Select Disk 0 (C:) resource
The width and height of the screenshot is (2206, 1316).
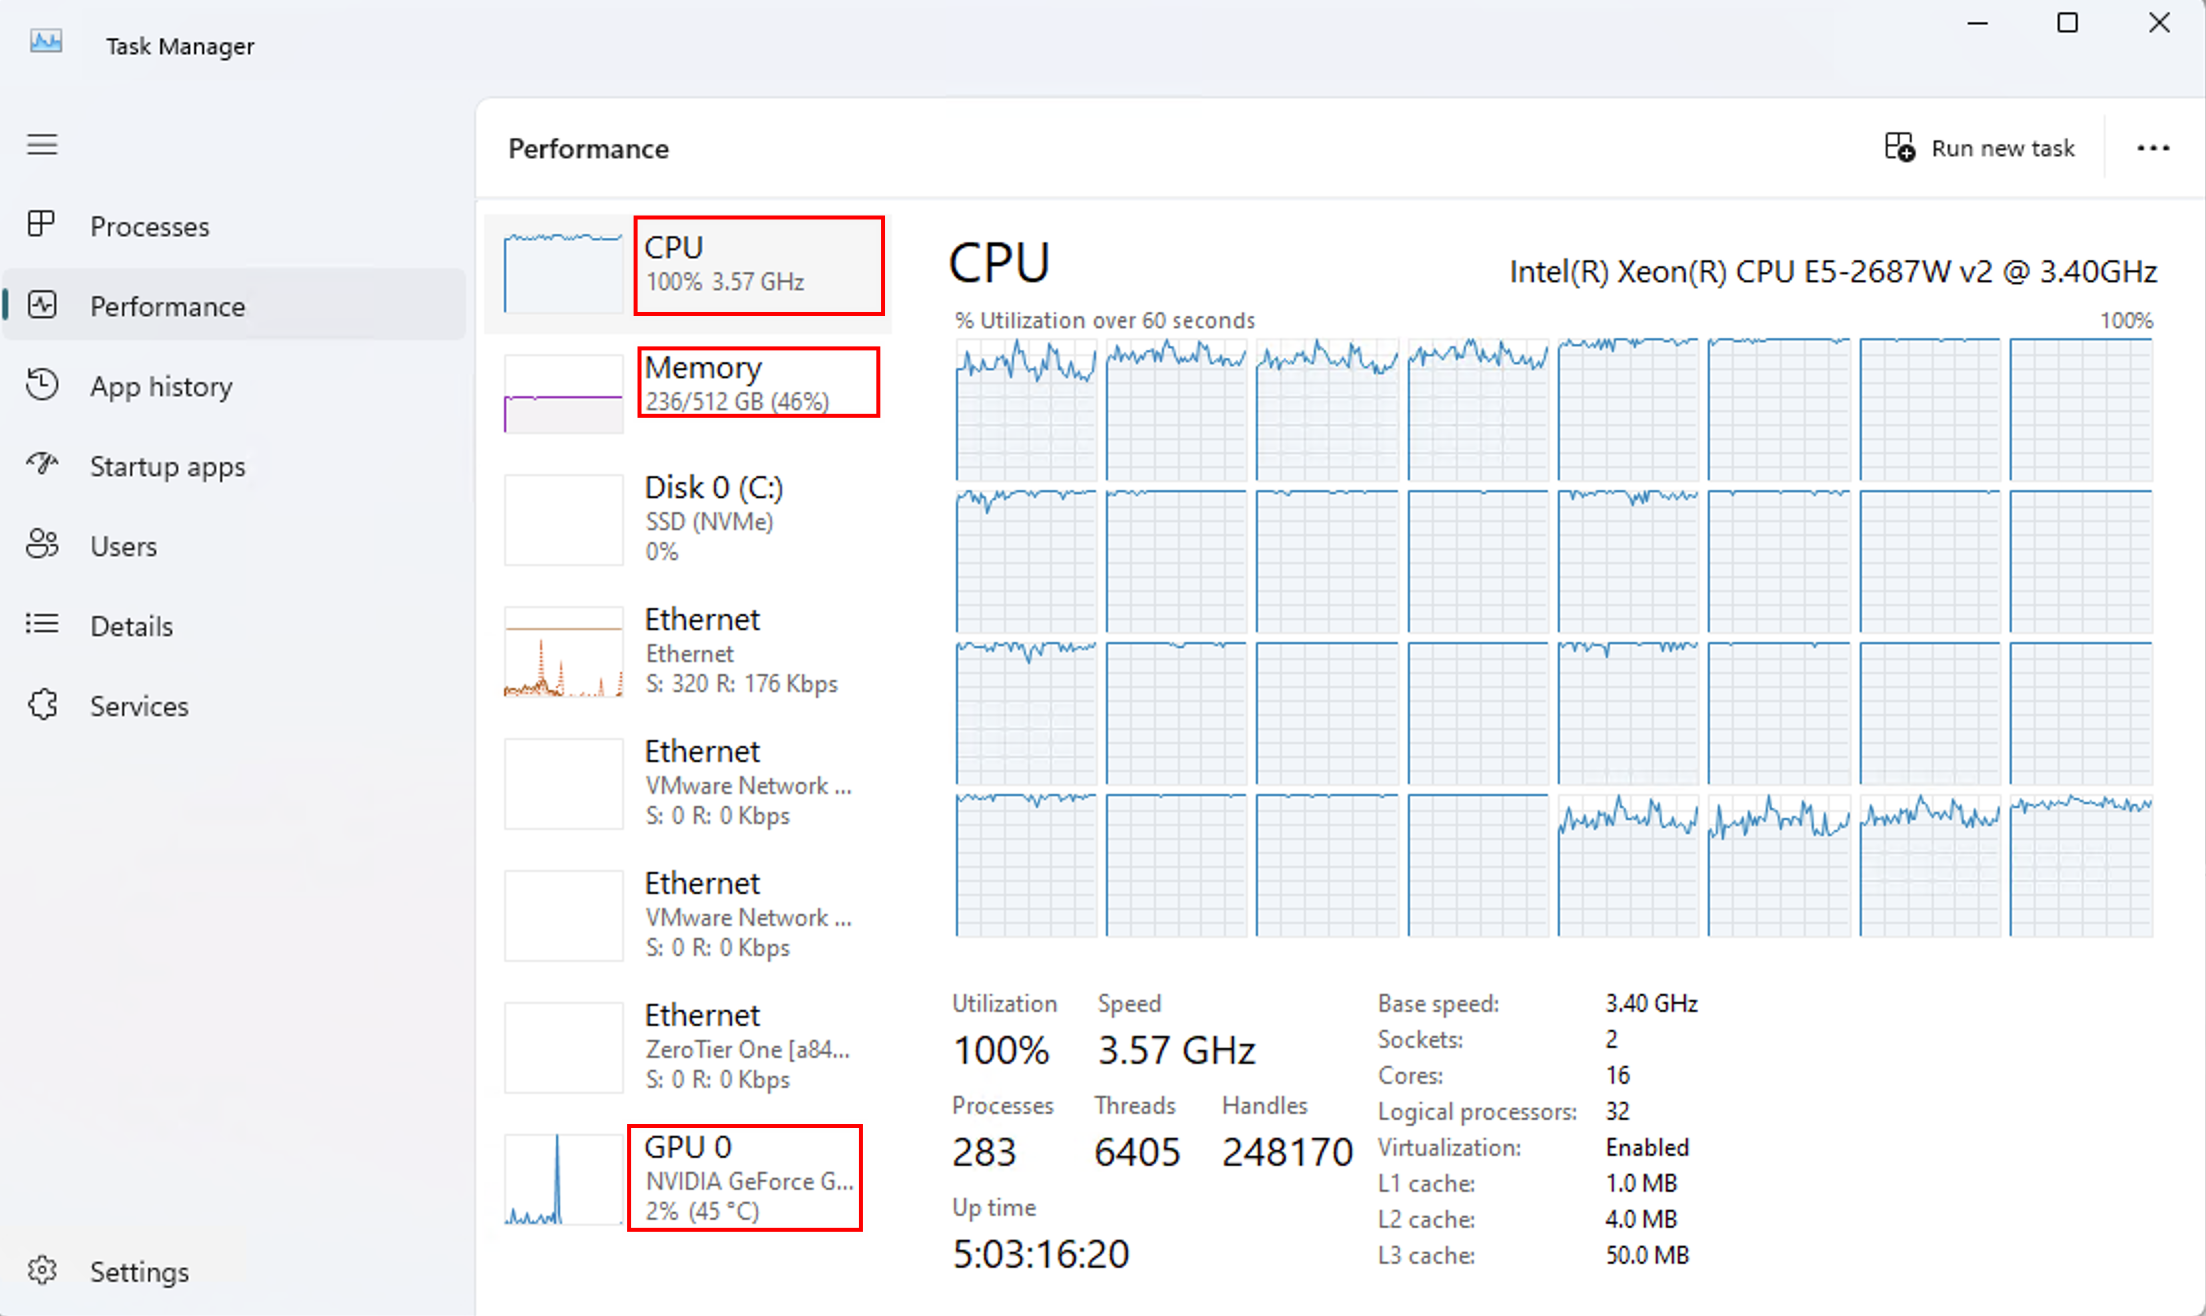click(688, 520)
